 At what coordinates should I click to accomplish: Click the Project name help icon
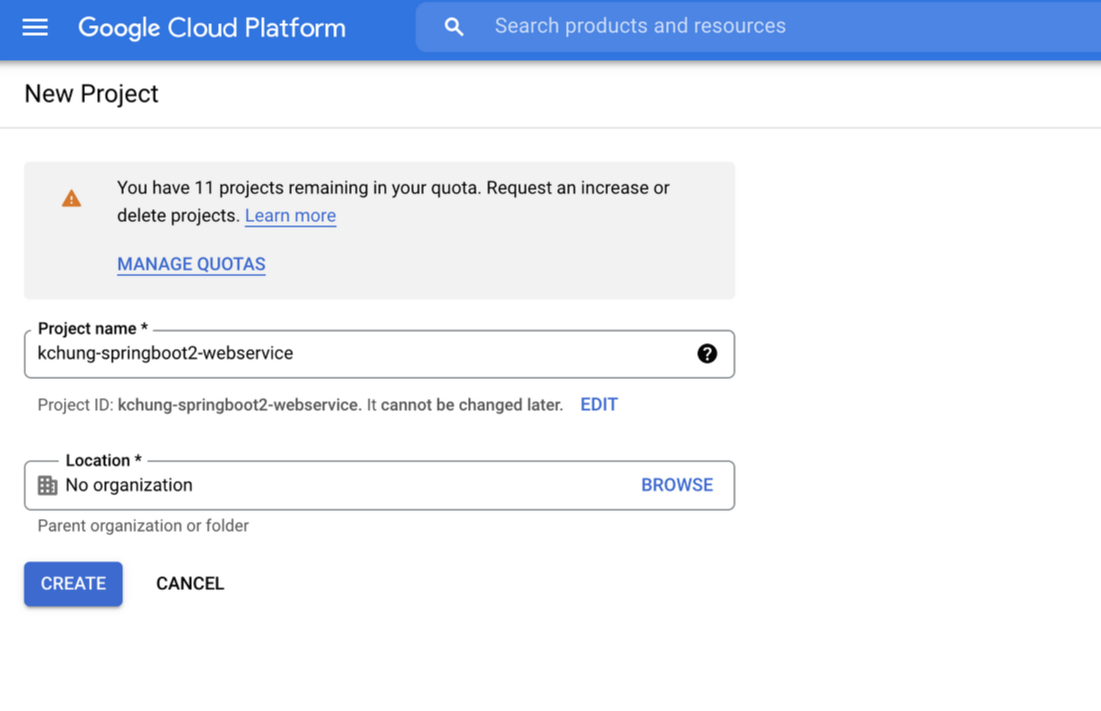[706, 354]
